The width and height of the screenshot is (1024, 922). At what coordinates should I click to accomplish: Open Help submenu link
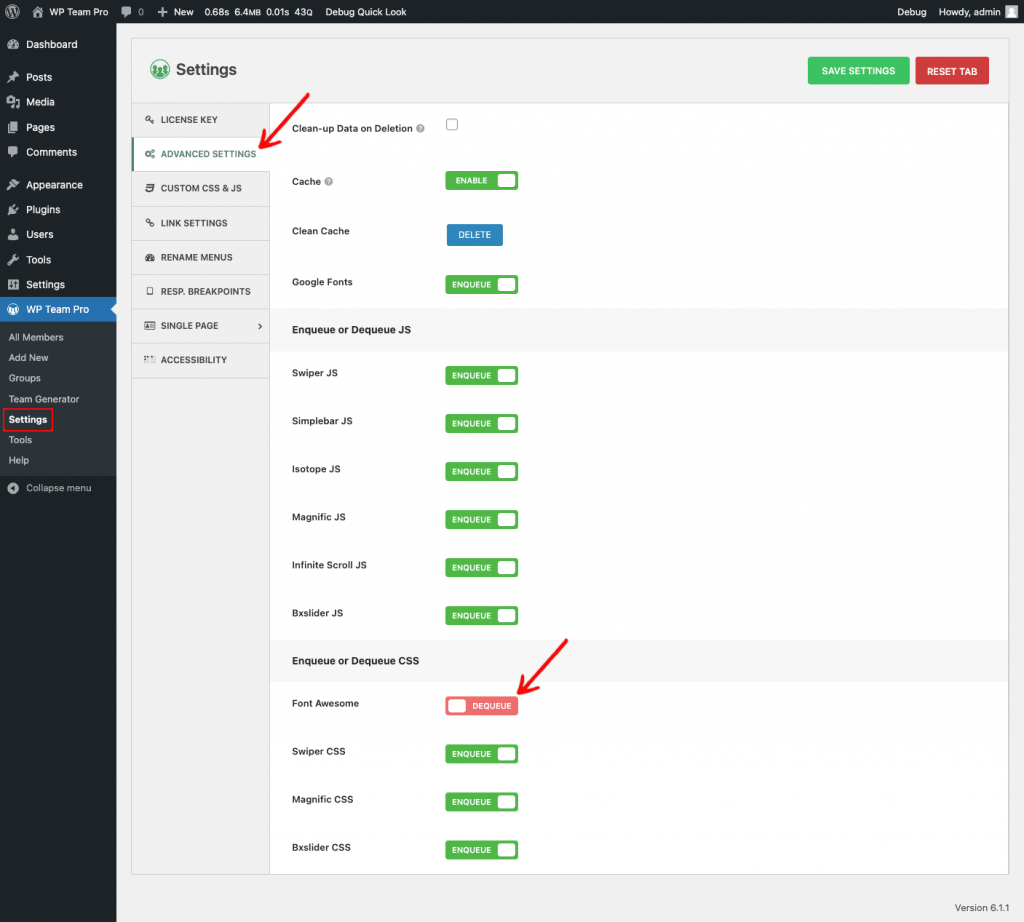click(18, 460)
